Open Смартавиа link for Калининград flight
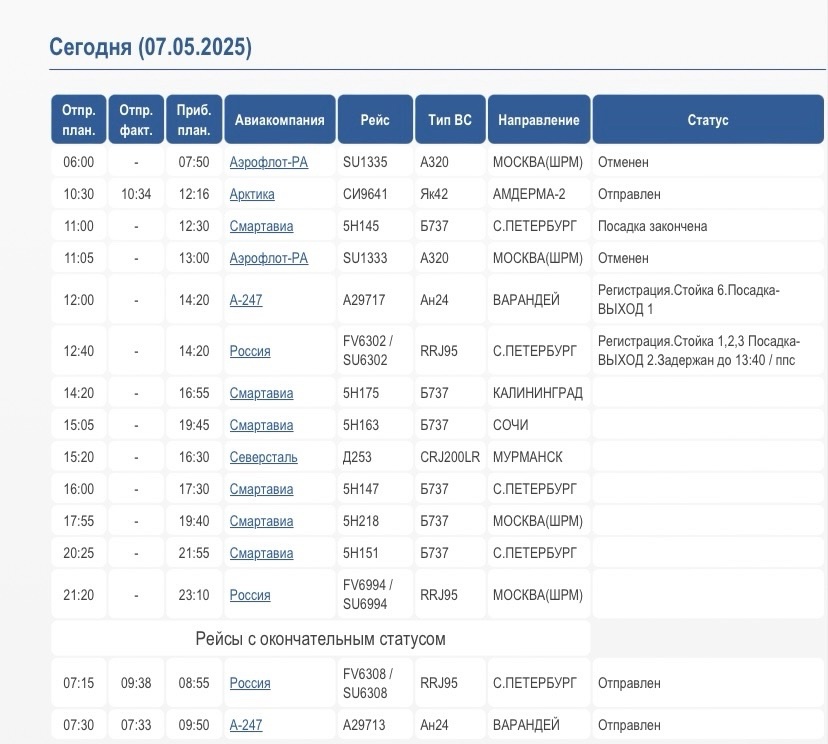This screenshot has width=828, height=744. click(x=261, y=393)
